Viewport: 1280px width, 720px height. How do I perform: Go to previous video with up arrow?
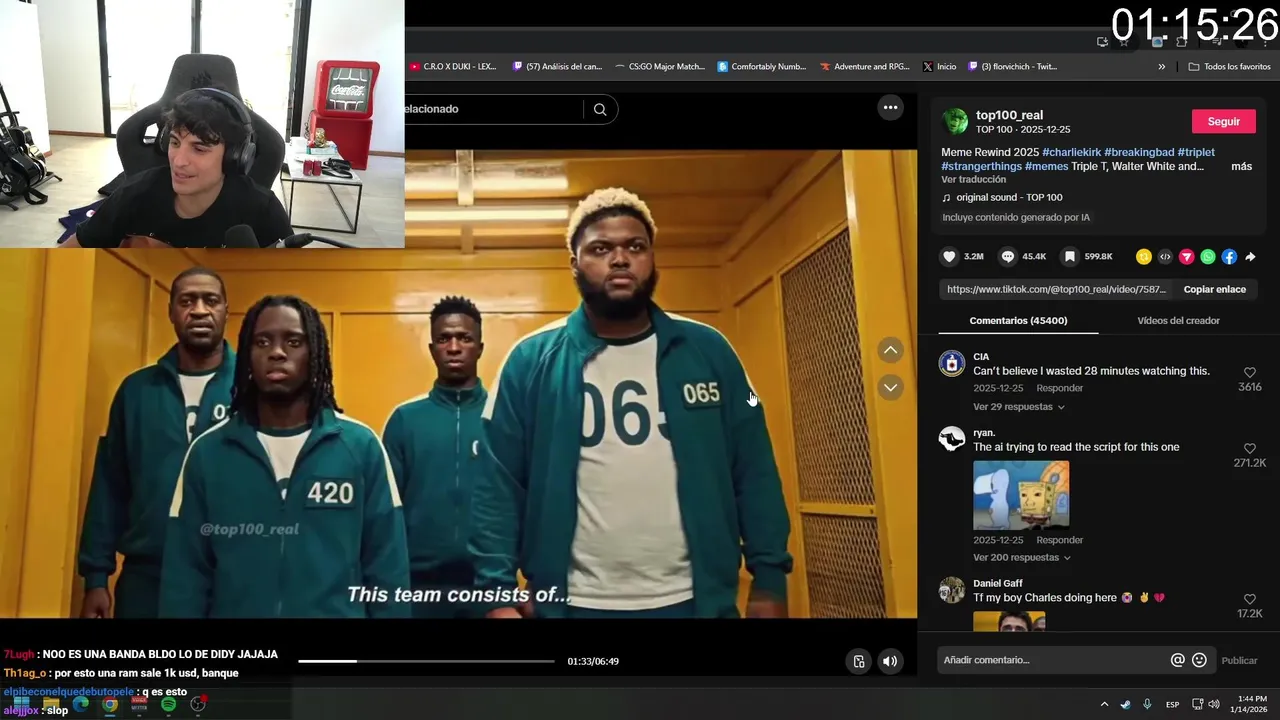890,350
